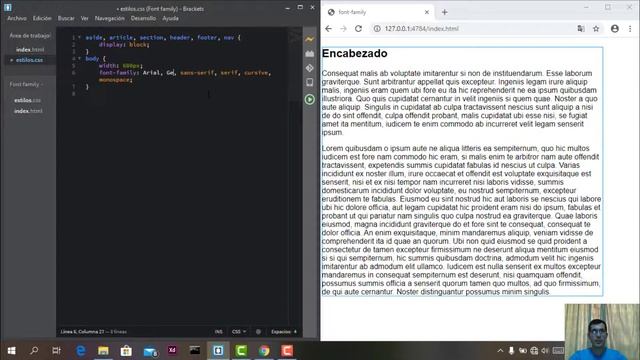
Task: Click the Chrome address bar URL
Action: (422, 29)
